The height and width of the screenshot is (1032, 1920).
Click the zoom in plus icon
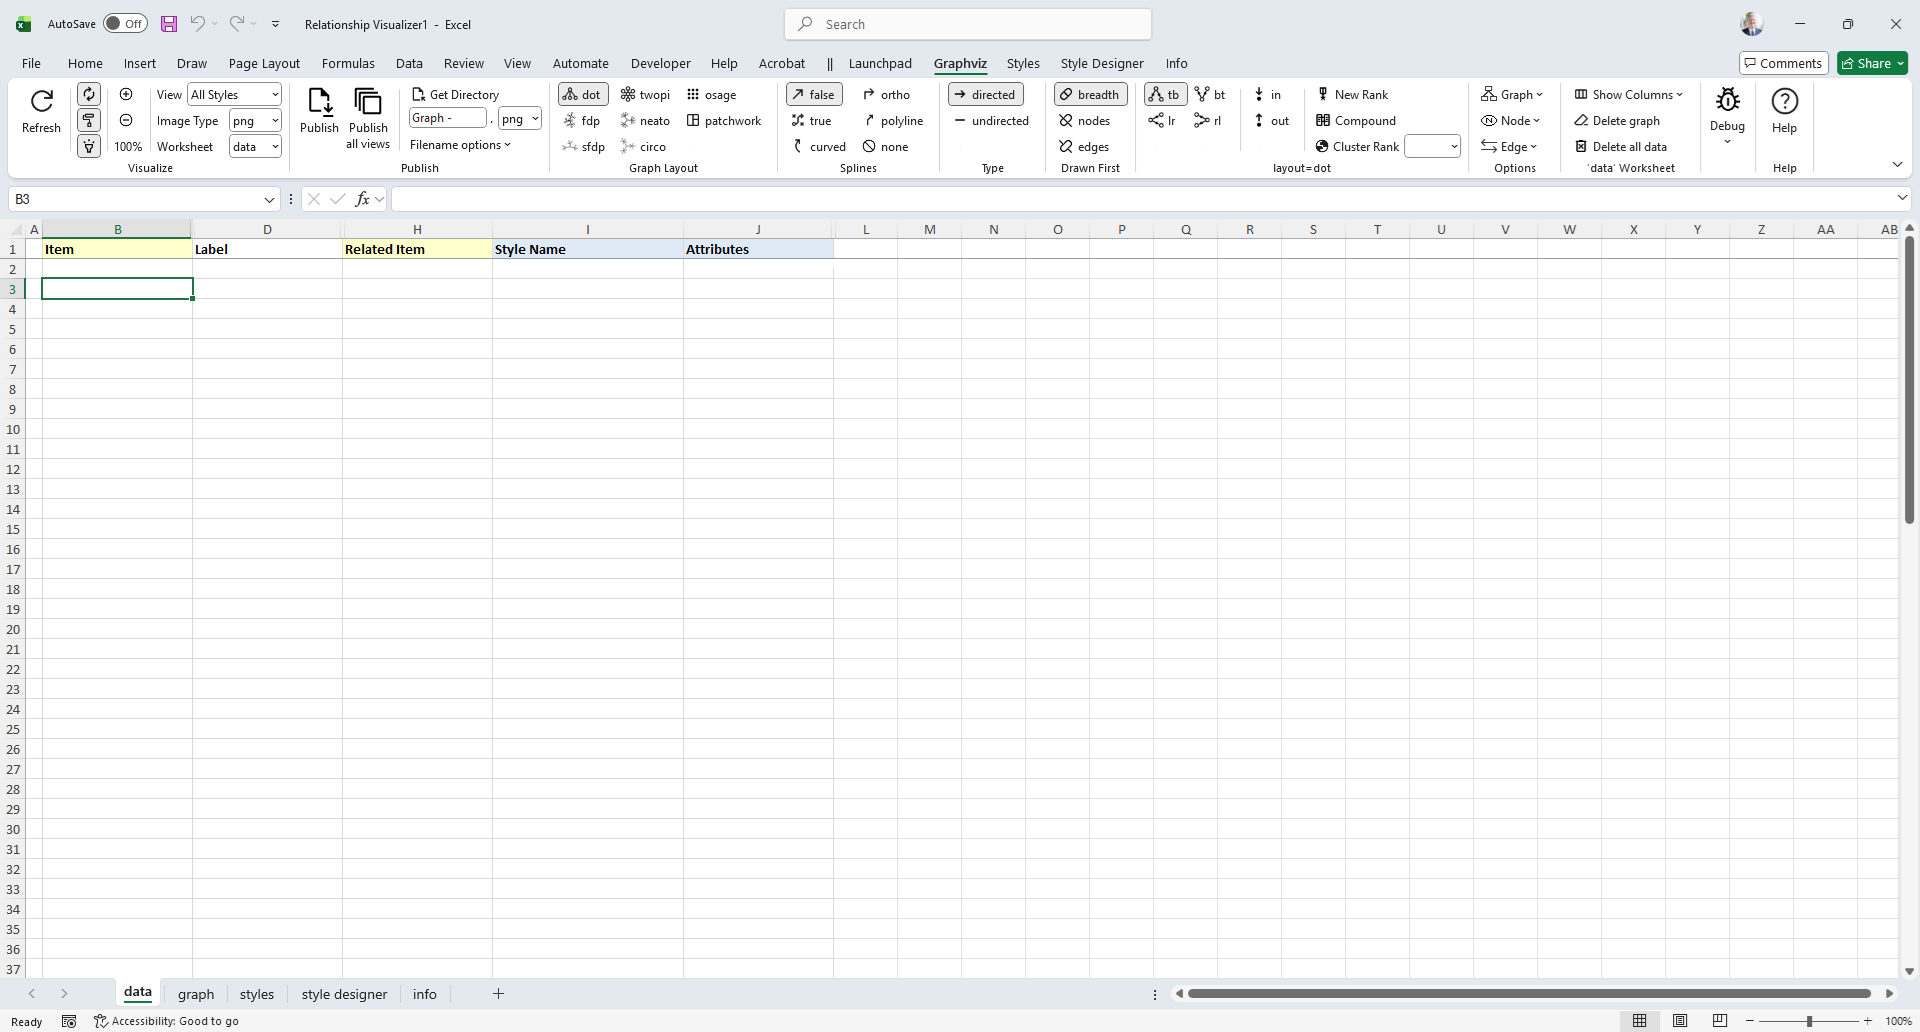tap(126, 94)
